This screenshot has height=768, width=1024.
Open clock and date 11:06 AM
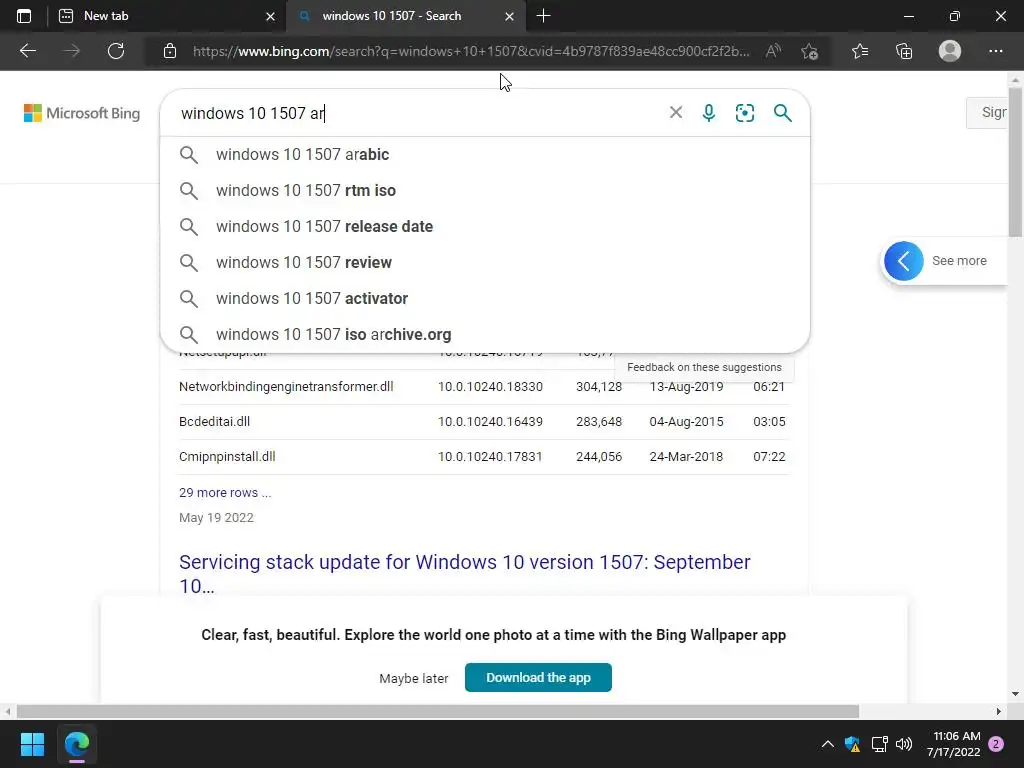coord(953,744)
